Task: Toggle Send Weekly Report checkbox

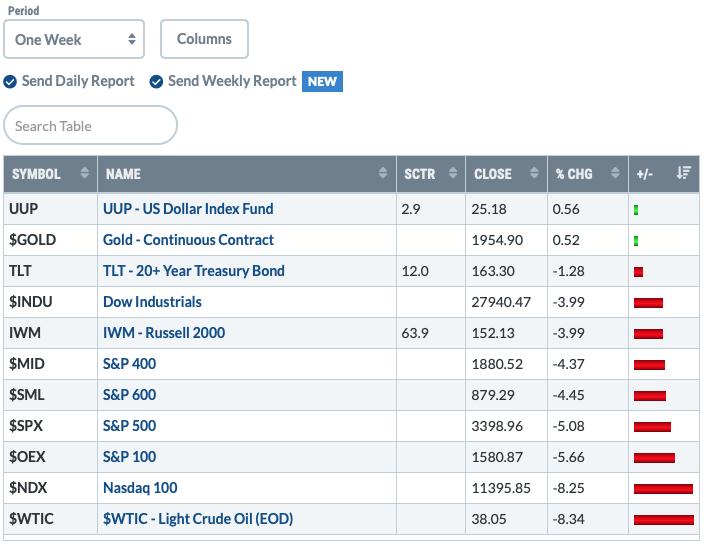Action: [x=156, y=82]
